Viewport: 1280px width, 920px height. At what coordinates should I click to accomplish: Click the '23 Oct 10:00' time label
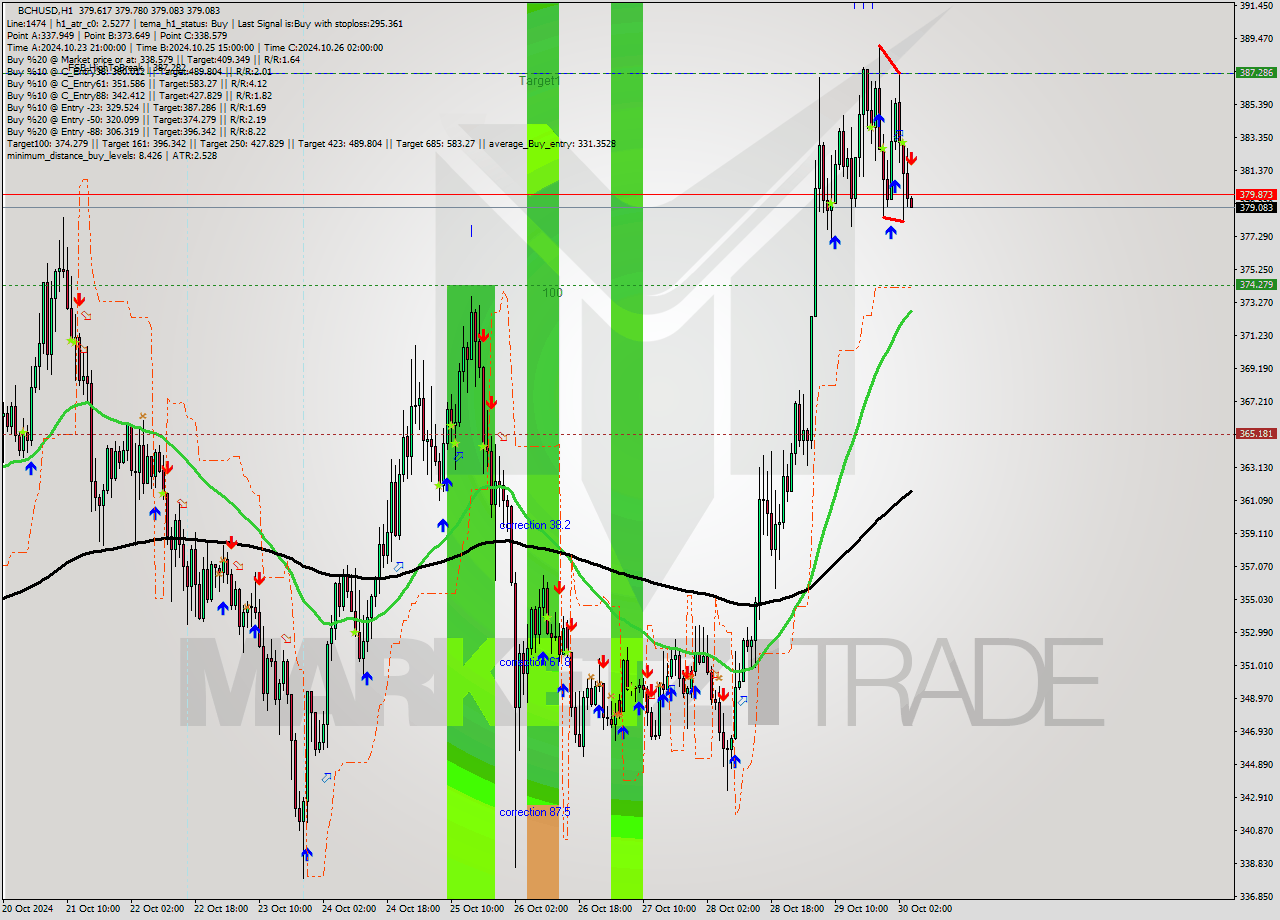[x=284, y=909]
